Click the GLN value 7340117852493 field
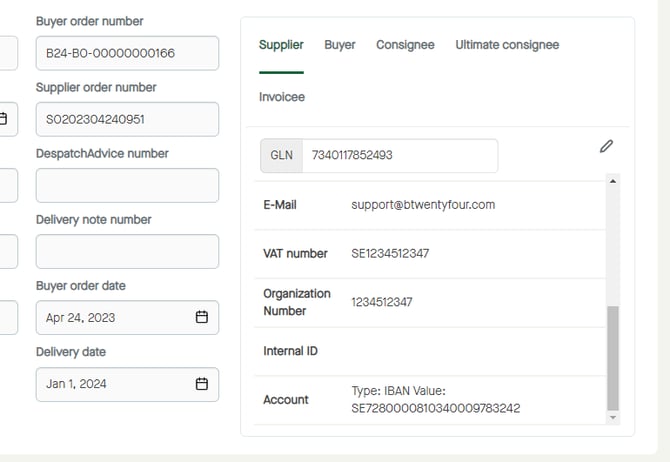This screenshot has width=670, height=462. [x=400, y=156]
